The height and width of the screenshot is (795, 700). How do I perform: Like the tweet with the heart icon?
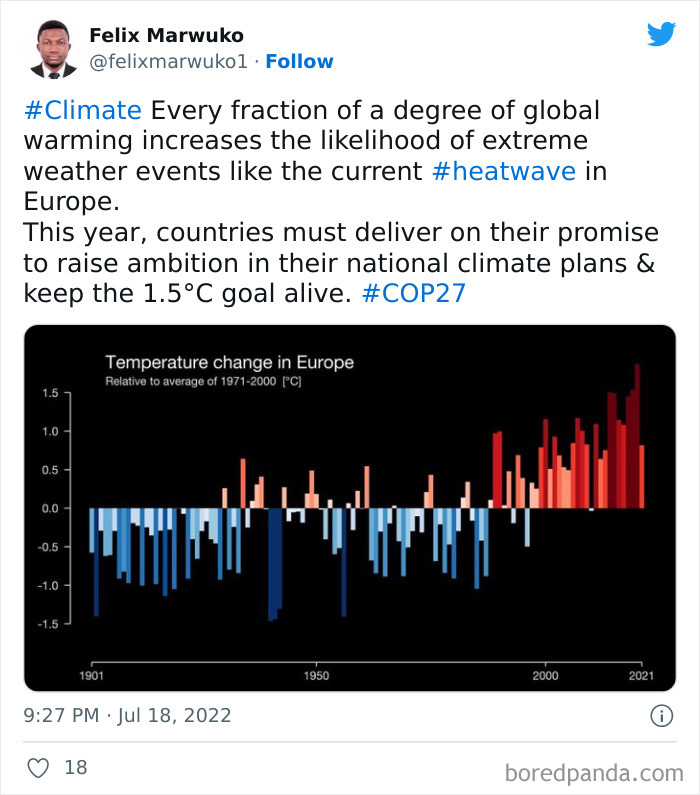click(38, 768)
